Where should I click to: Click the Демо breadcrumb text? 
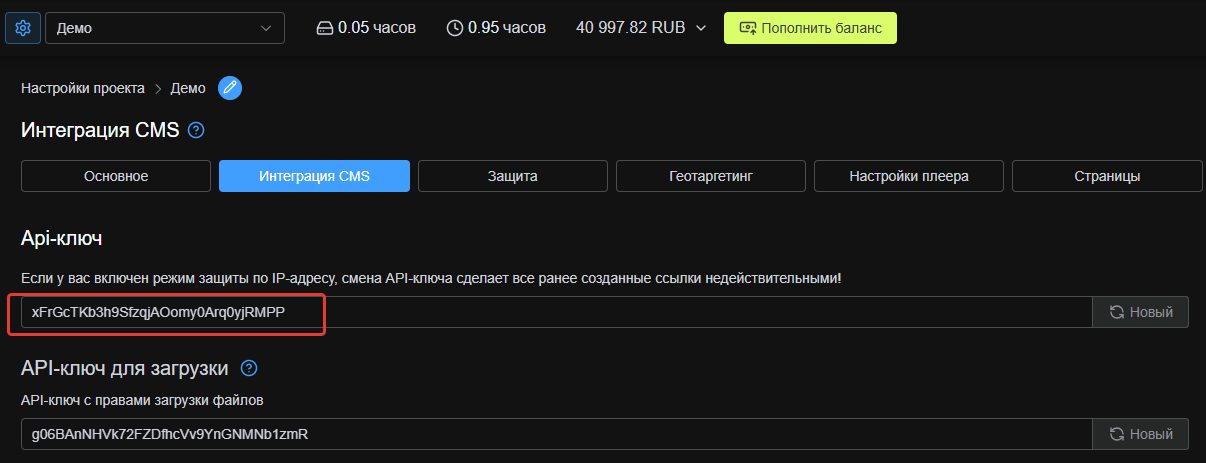point(188,88)
